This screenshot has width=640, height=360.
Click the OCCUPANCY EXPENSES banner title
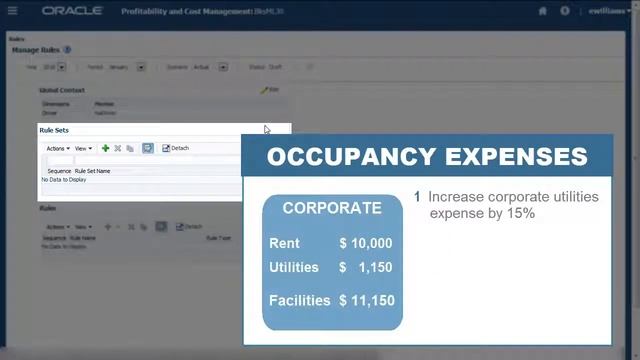pos(427,156)
